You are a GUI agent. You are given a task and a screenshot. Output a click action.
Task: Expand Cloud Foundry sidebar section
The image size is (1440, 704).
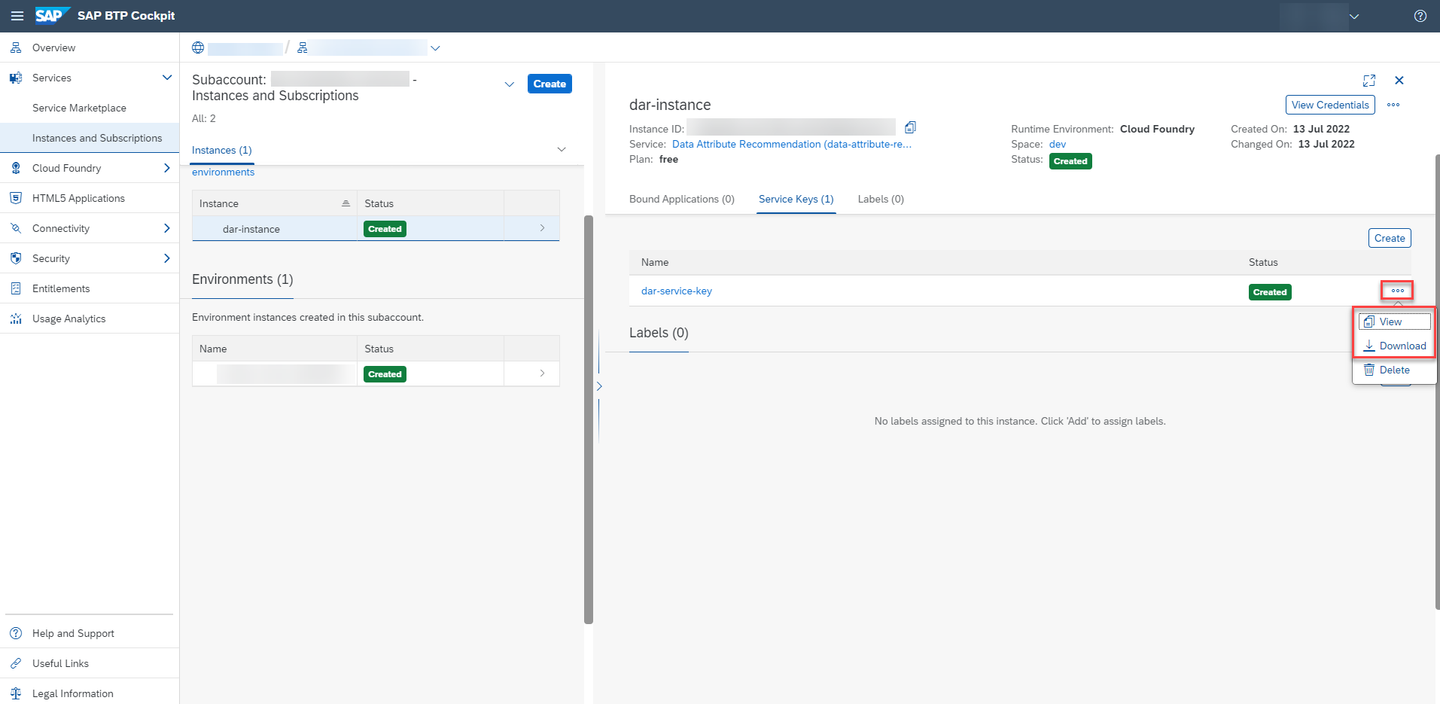[167, 168]
